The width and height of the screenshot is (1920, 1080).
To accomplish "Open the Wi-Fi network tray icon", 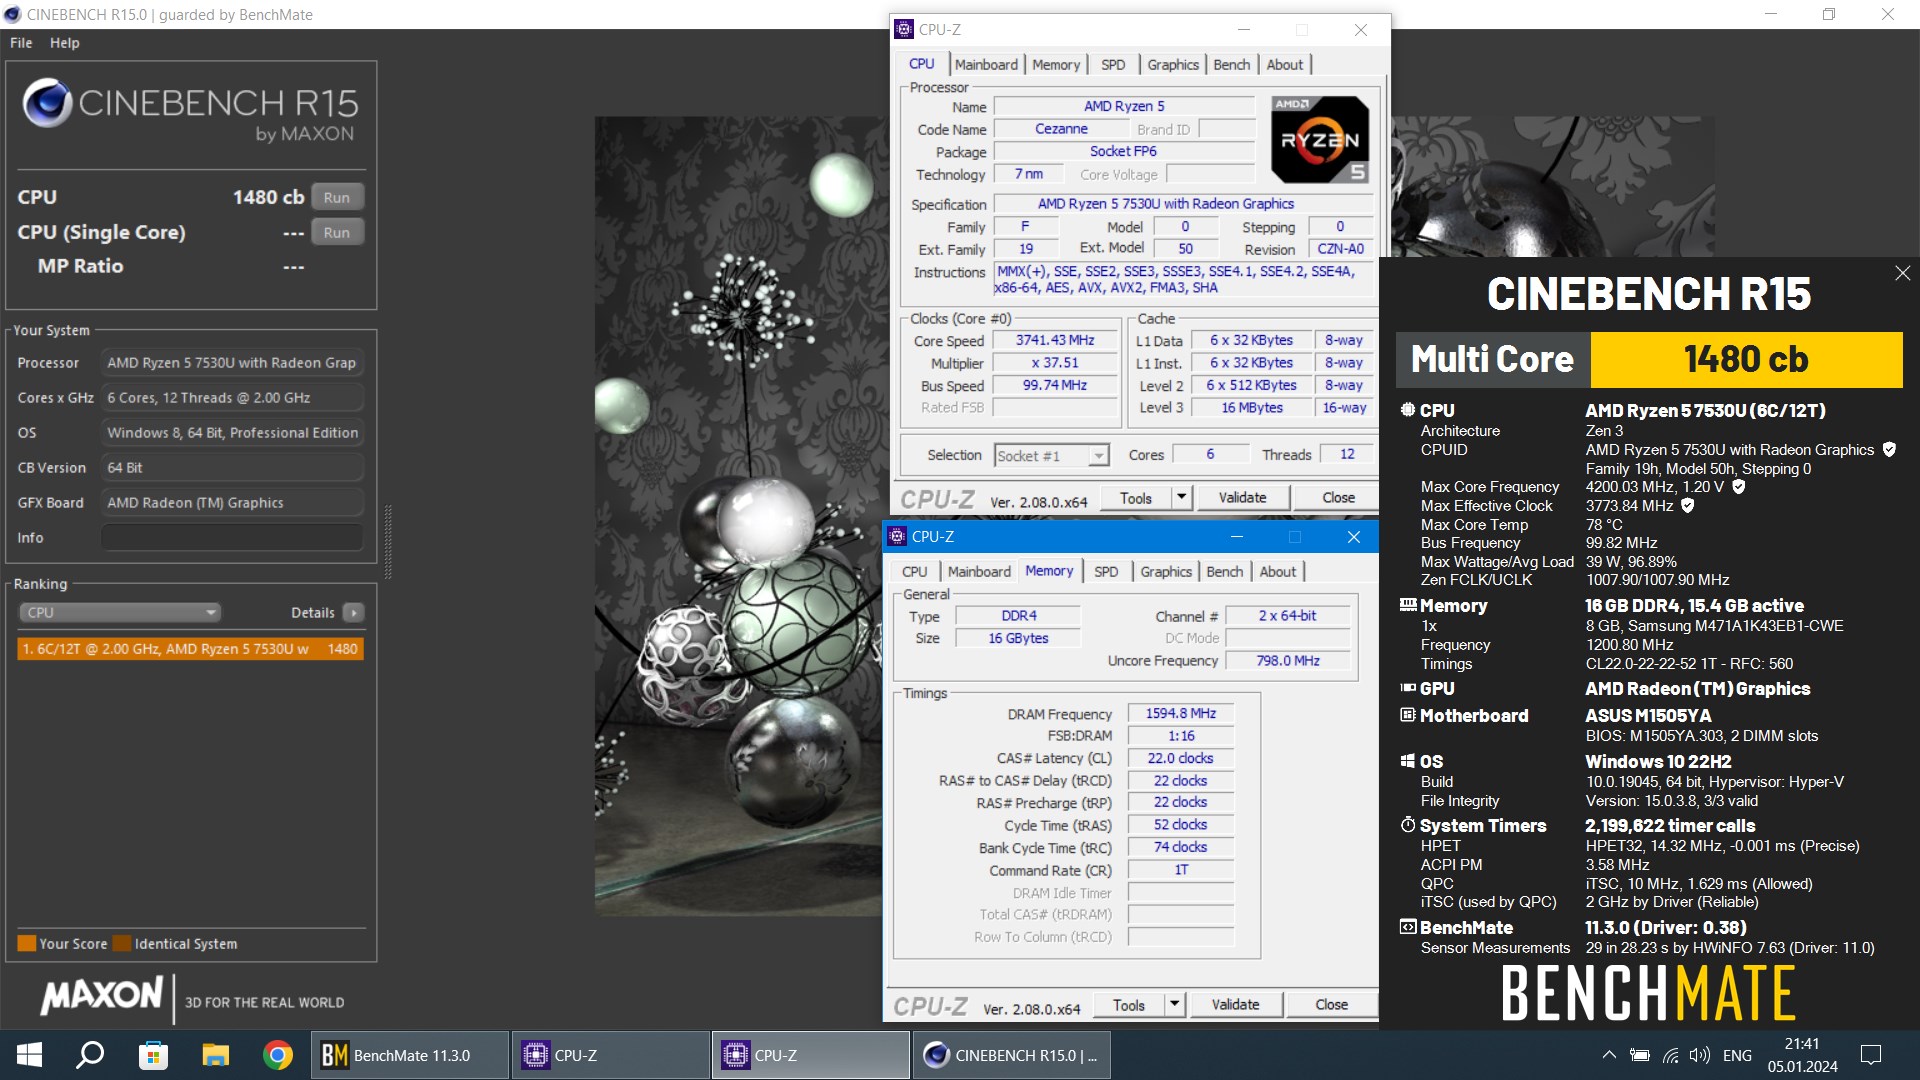I will coord(1670,1055).
